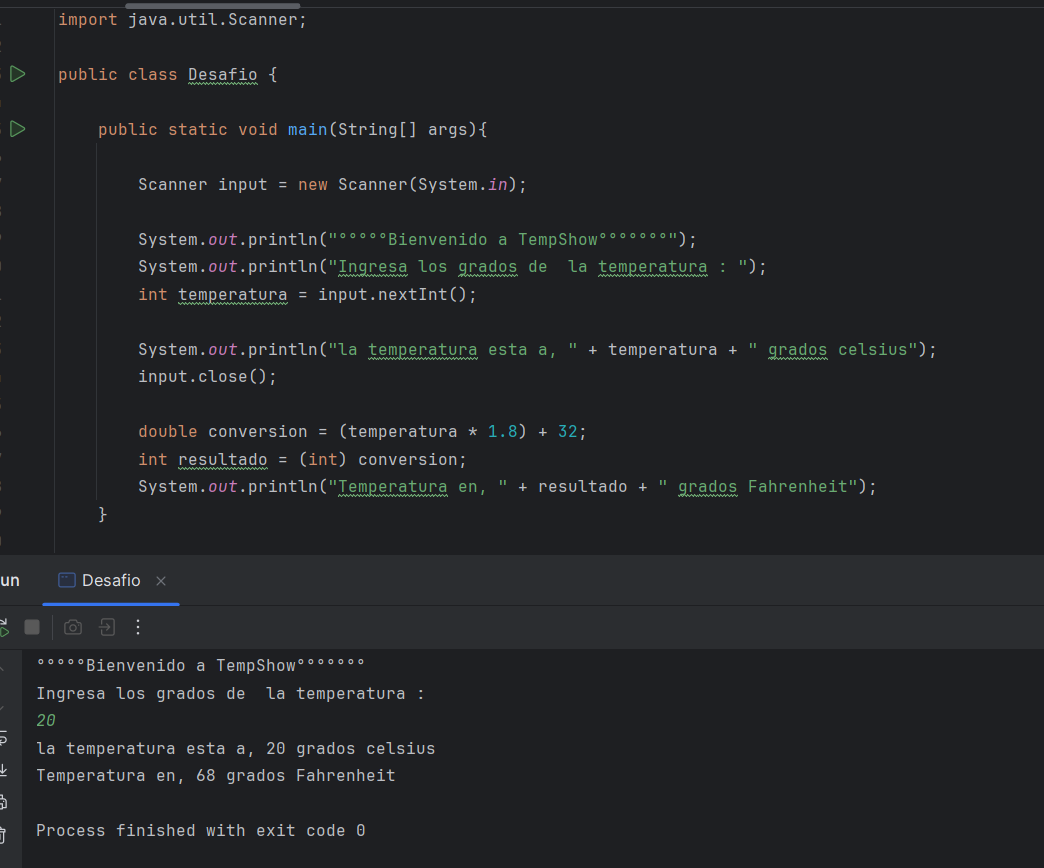The height and width of the screenshot is (868, 1044).
Task: Click the user input value 20 in console
Action: (x=46, y=721)
